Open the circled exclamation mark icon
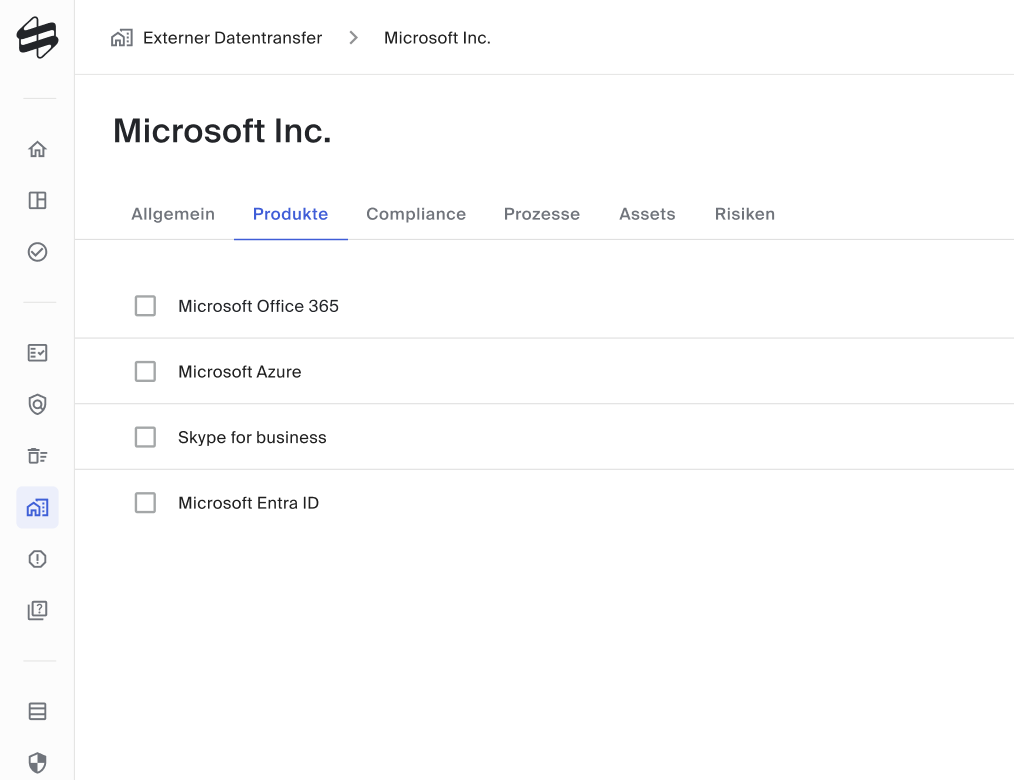 pyautogui.click(x=38, y=559)
